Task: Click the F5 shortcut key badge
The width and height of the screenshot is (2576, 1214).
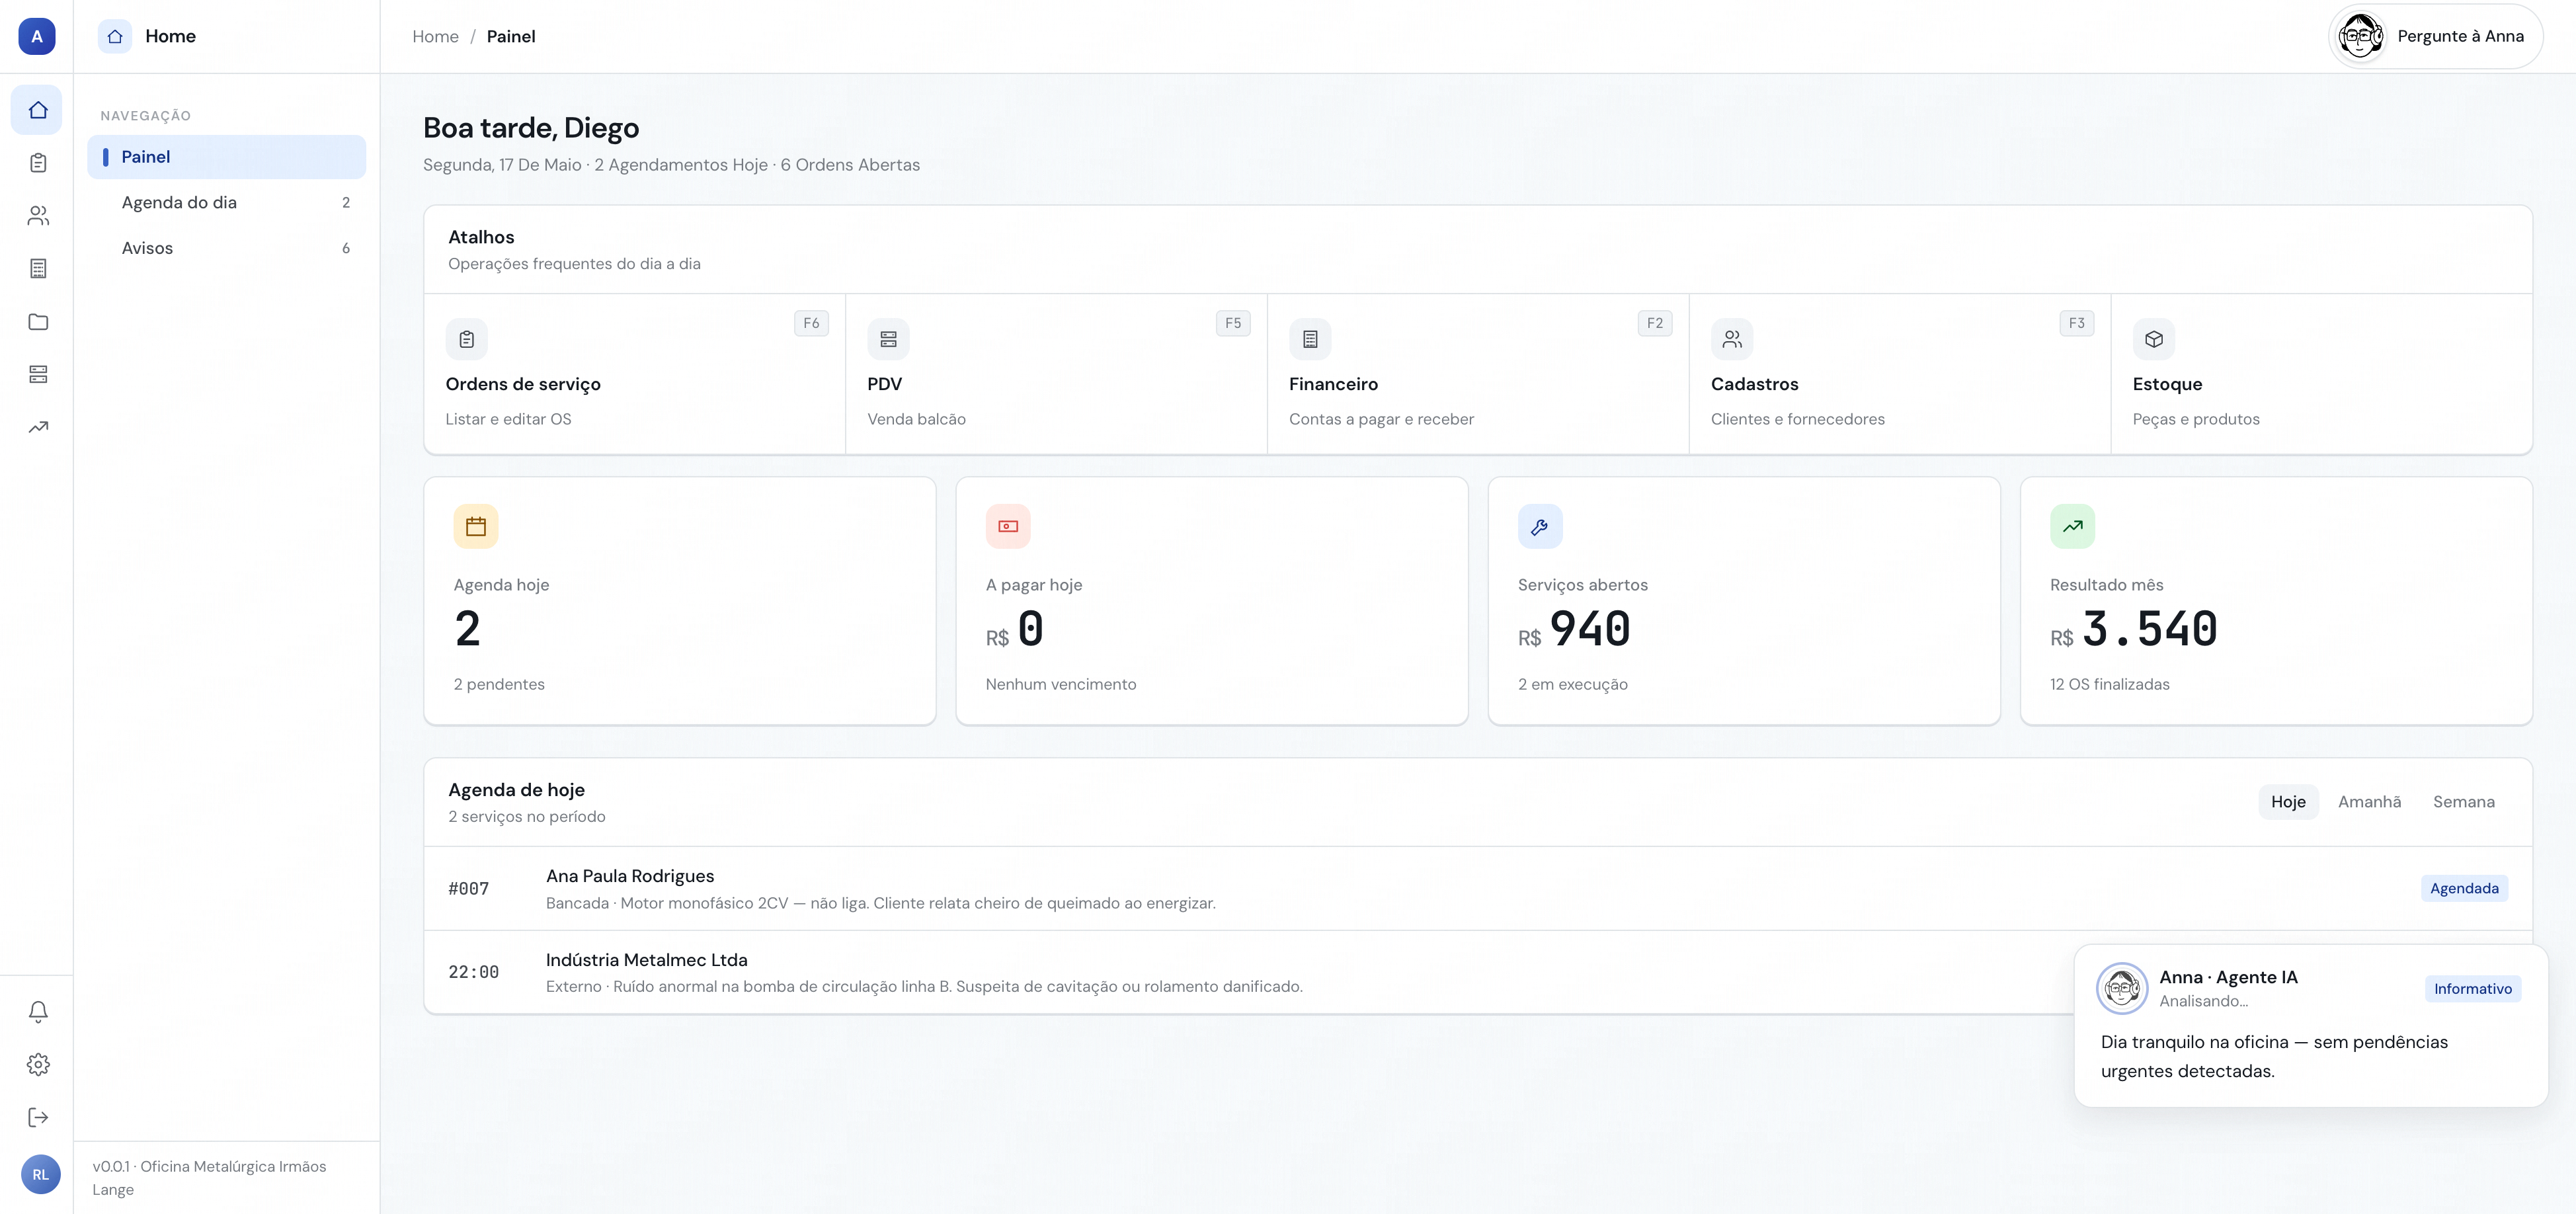Action: (1233, 324)
